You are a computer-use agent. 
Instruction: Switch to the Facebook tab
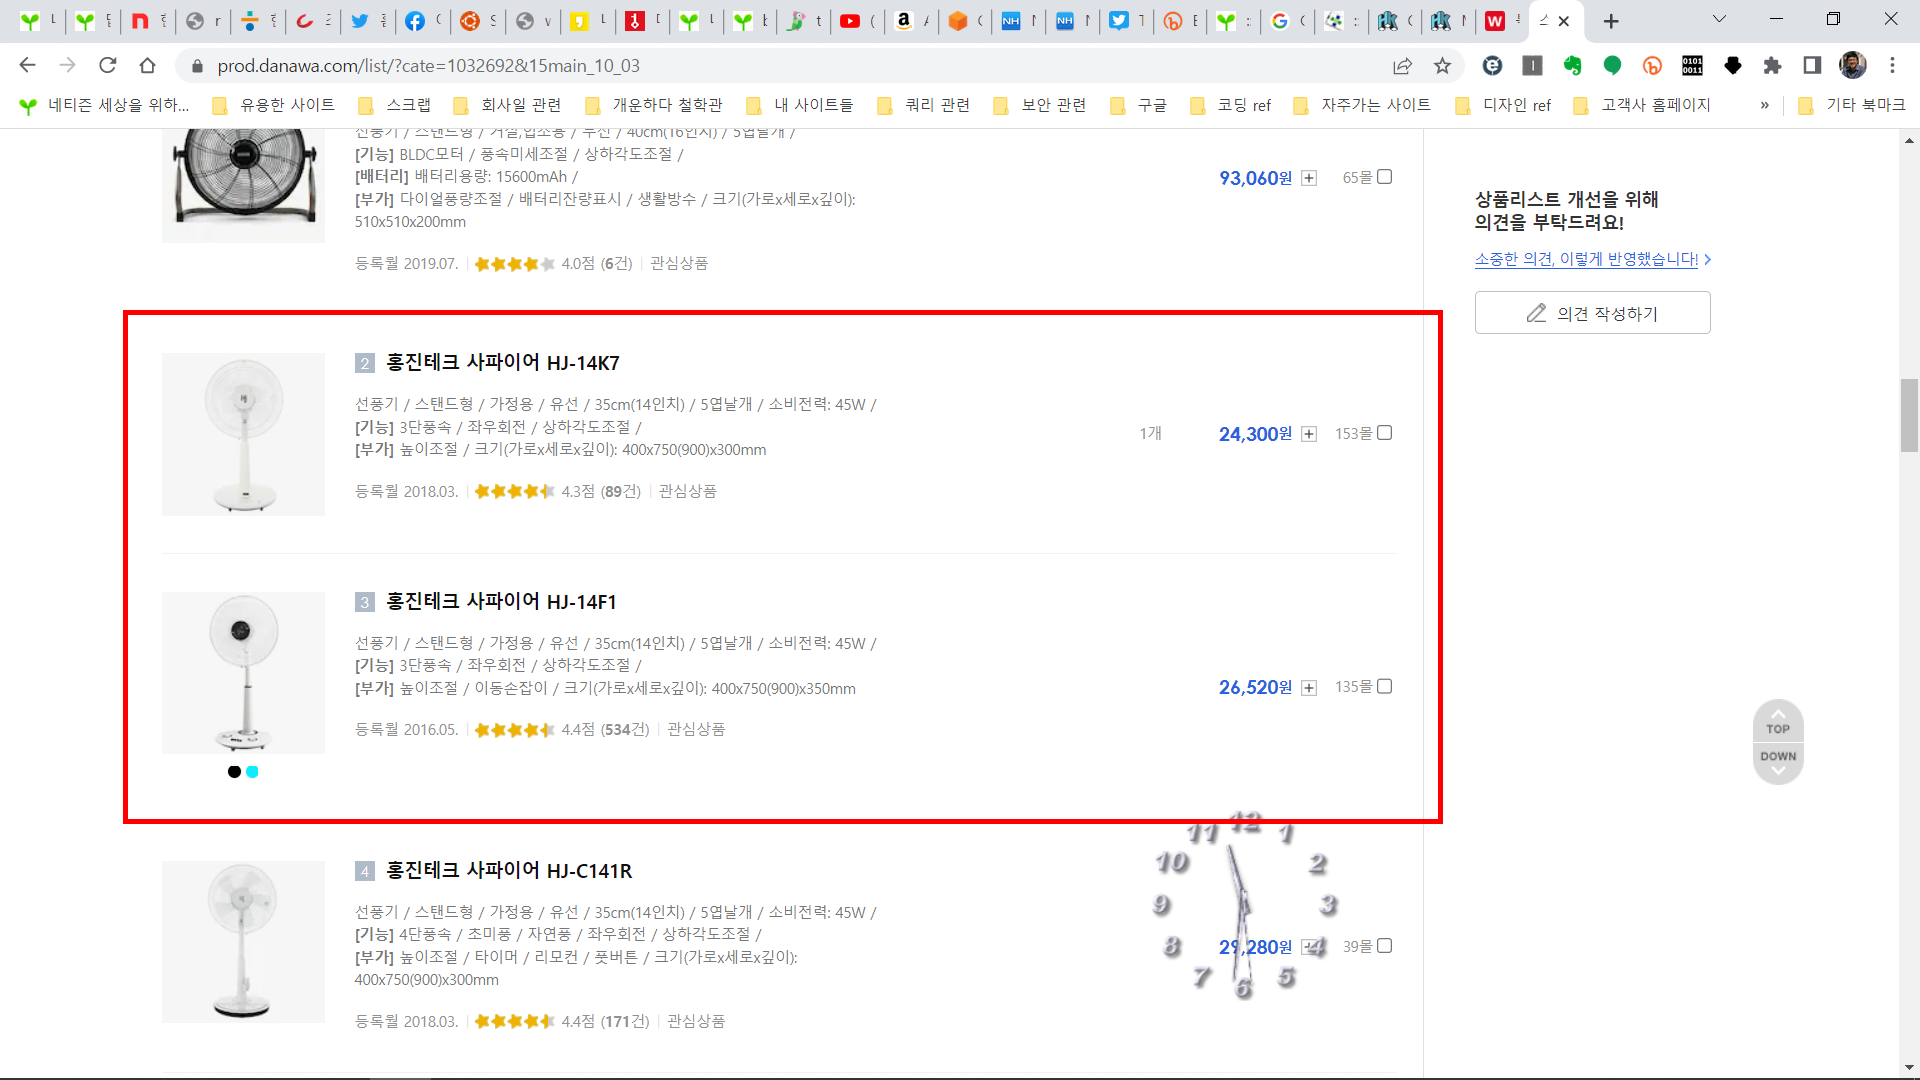[423, 21]
